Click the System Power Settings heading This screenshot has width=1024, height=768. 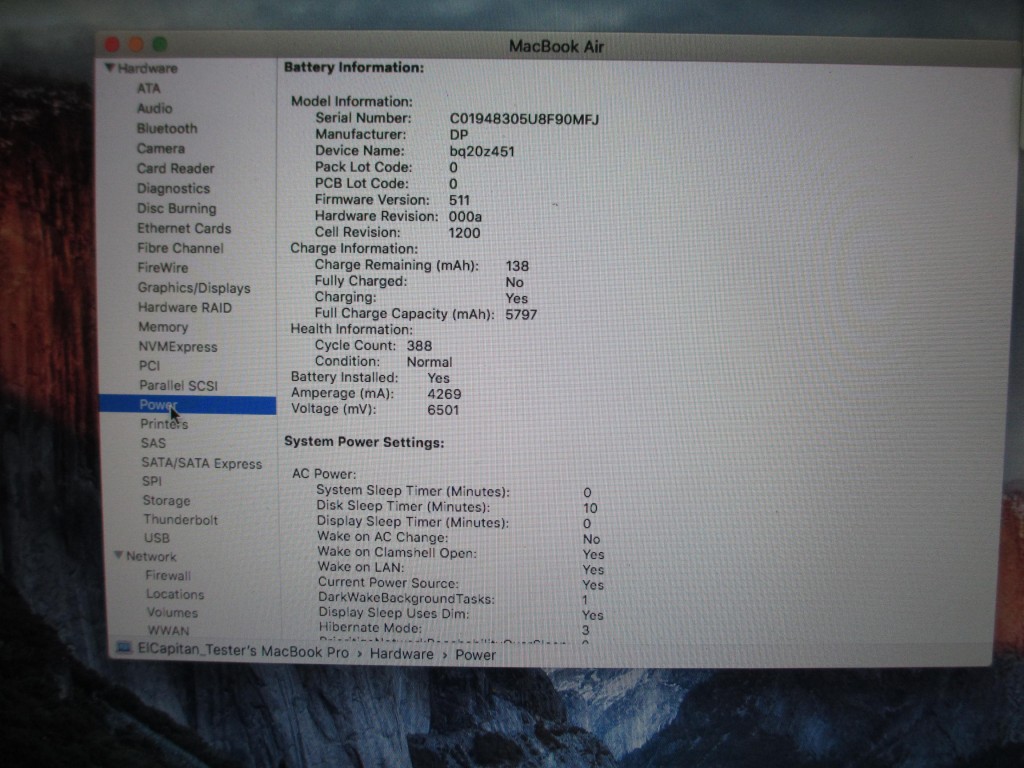(x=364, y=442)
